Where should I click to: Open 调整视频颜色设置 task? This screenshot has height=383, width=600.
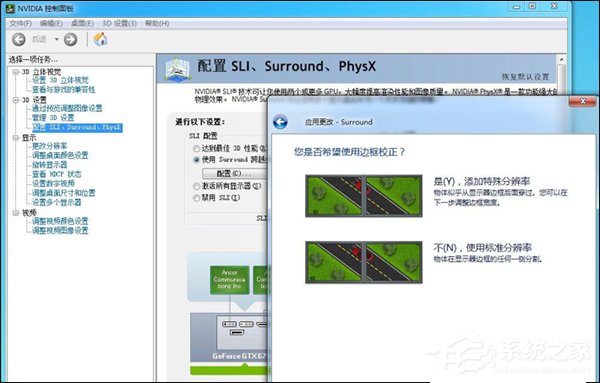(60, 221)
